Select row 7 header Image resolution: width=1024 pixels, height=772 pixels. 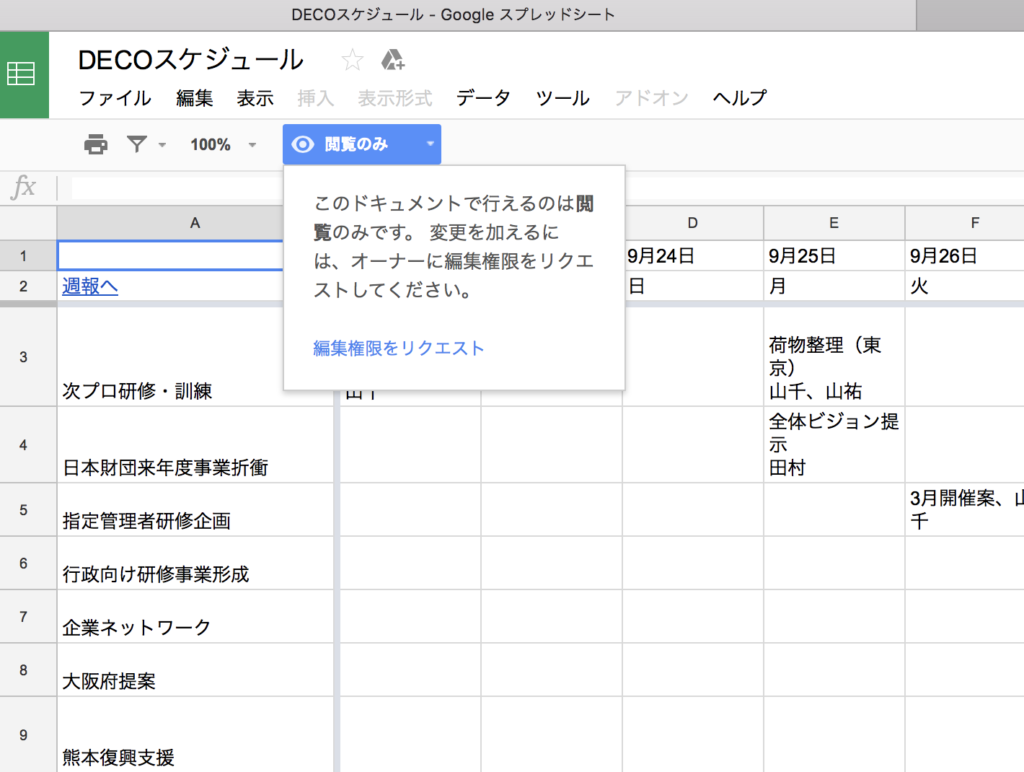click(28, 617)
